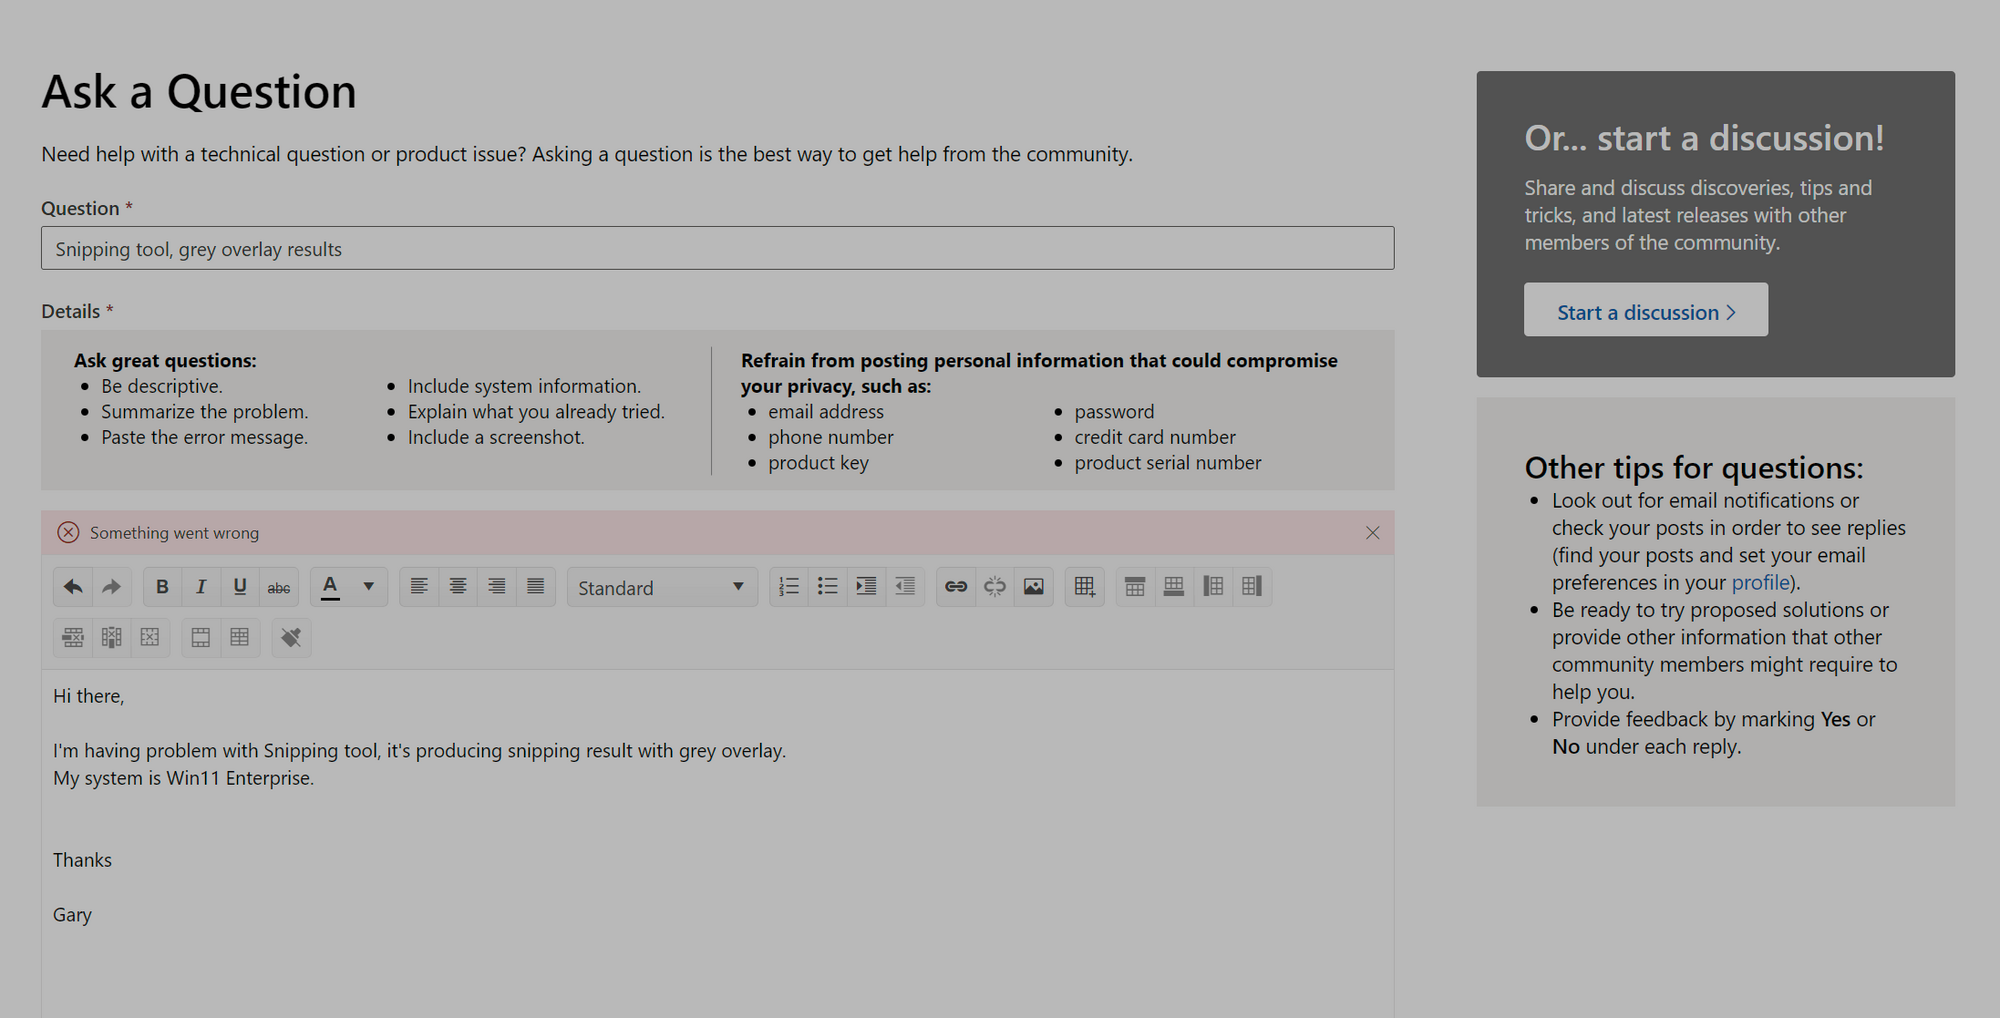This screenshot has width=2000, height=1018.
Task: Click the 'Something went wrong' message text
Action: 174,533
